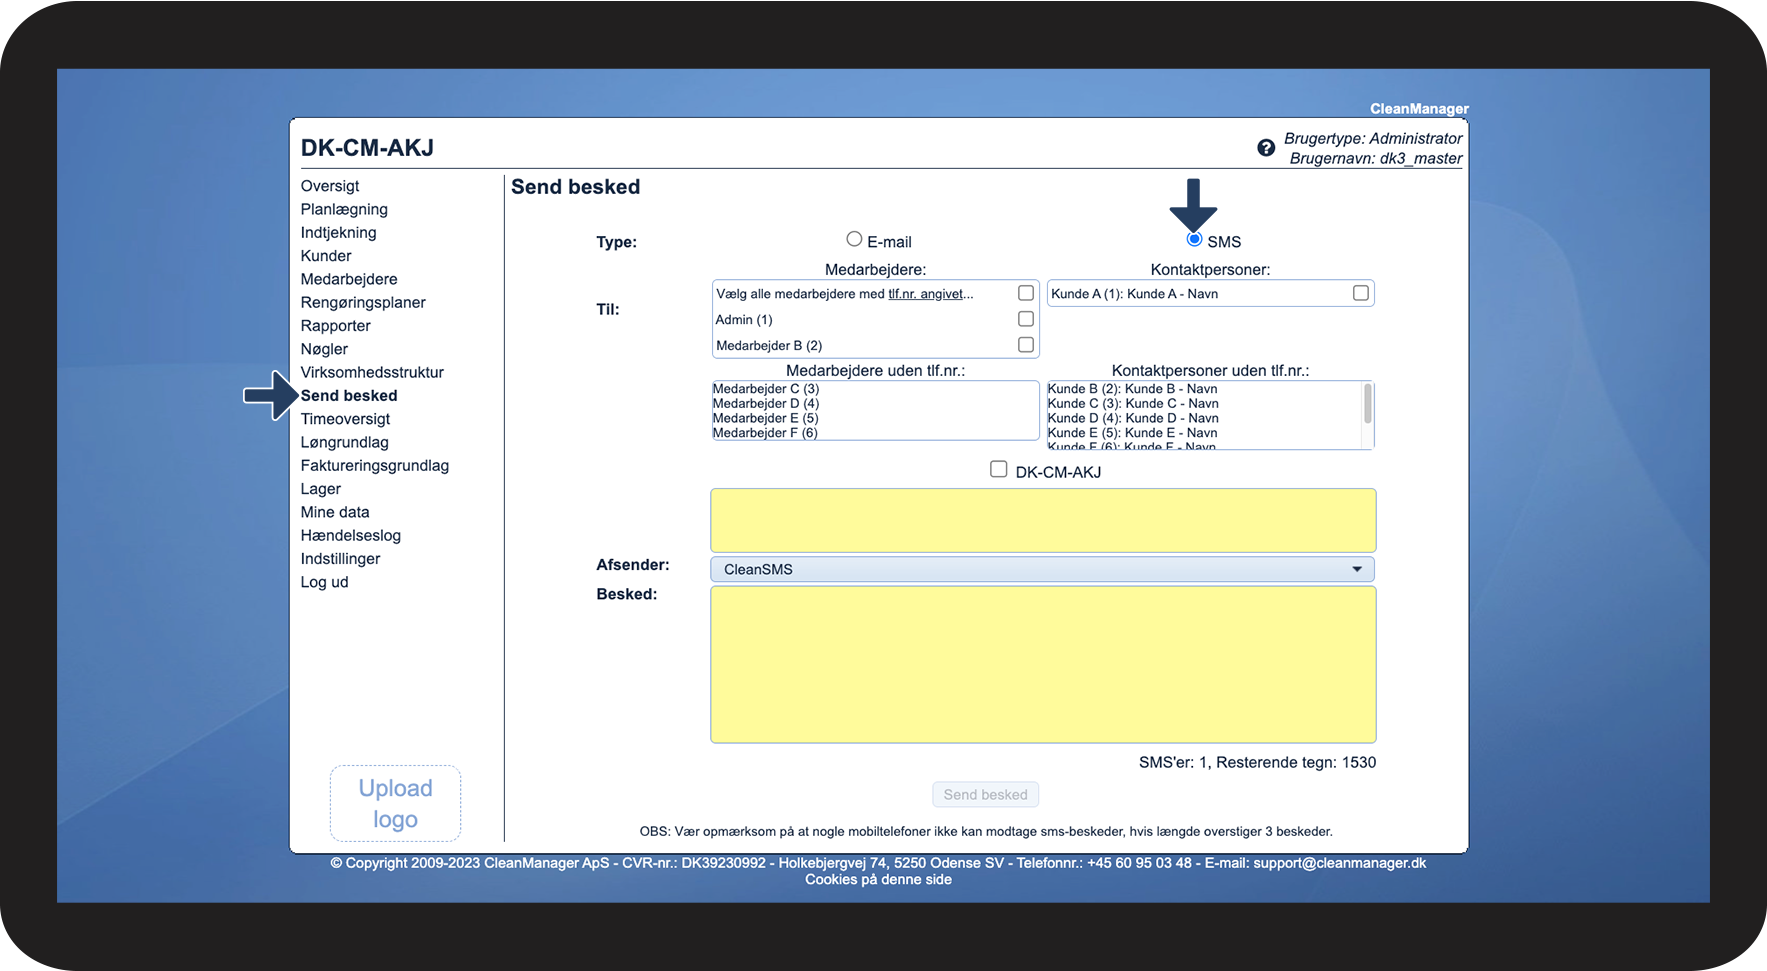Check the Kunde A contact person checkbox

pos(1360,293)
